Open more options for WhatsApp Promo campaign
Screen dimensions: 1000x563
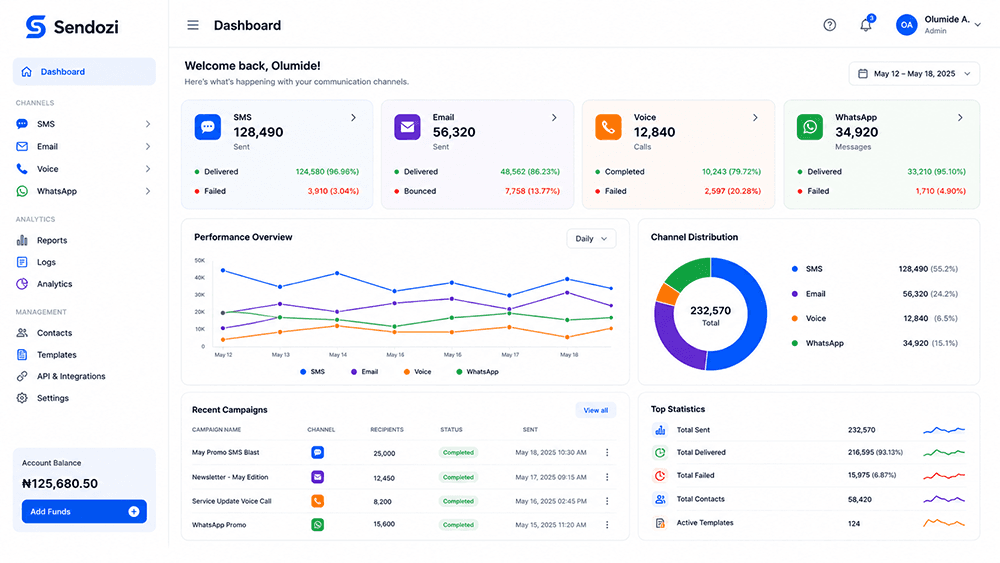coord(607,525)
